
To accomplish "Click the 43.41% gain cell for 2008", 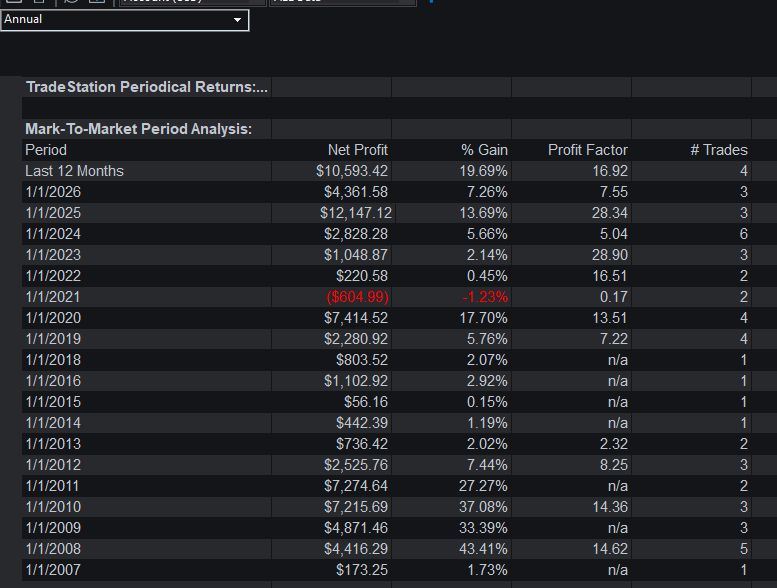I will pos(483,549).
